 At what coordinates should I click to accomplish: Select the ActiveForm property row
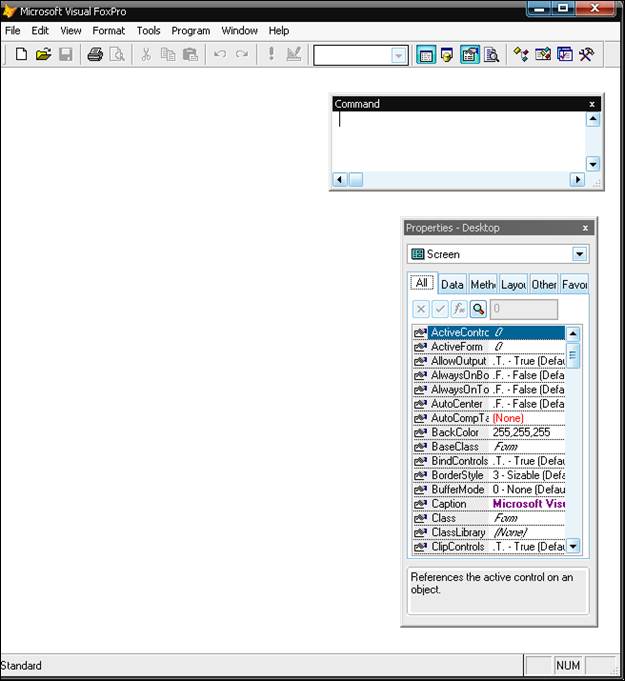coord(489,347)
